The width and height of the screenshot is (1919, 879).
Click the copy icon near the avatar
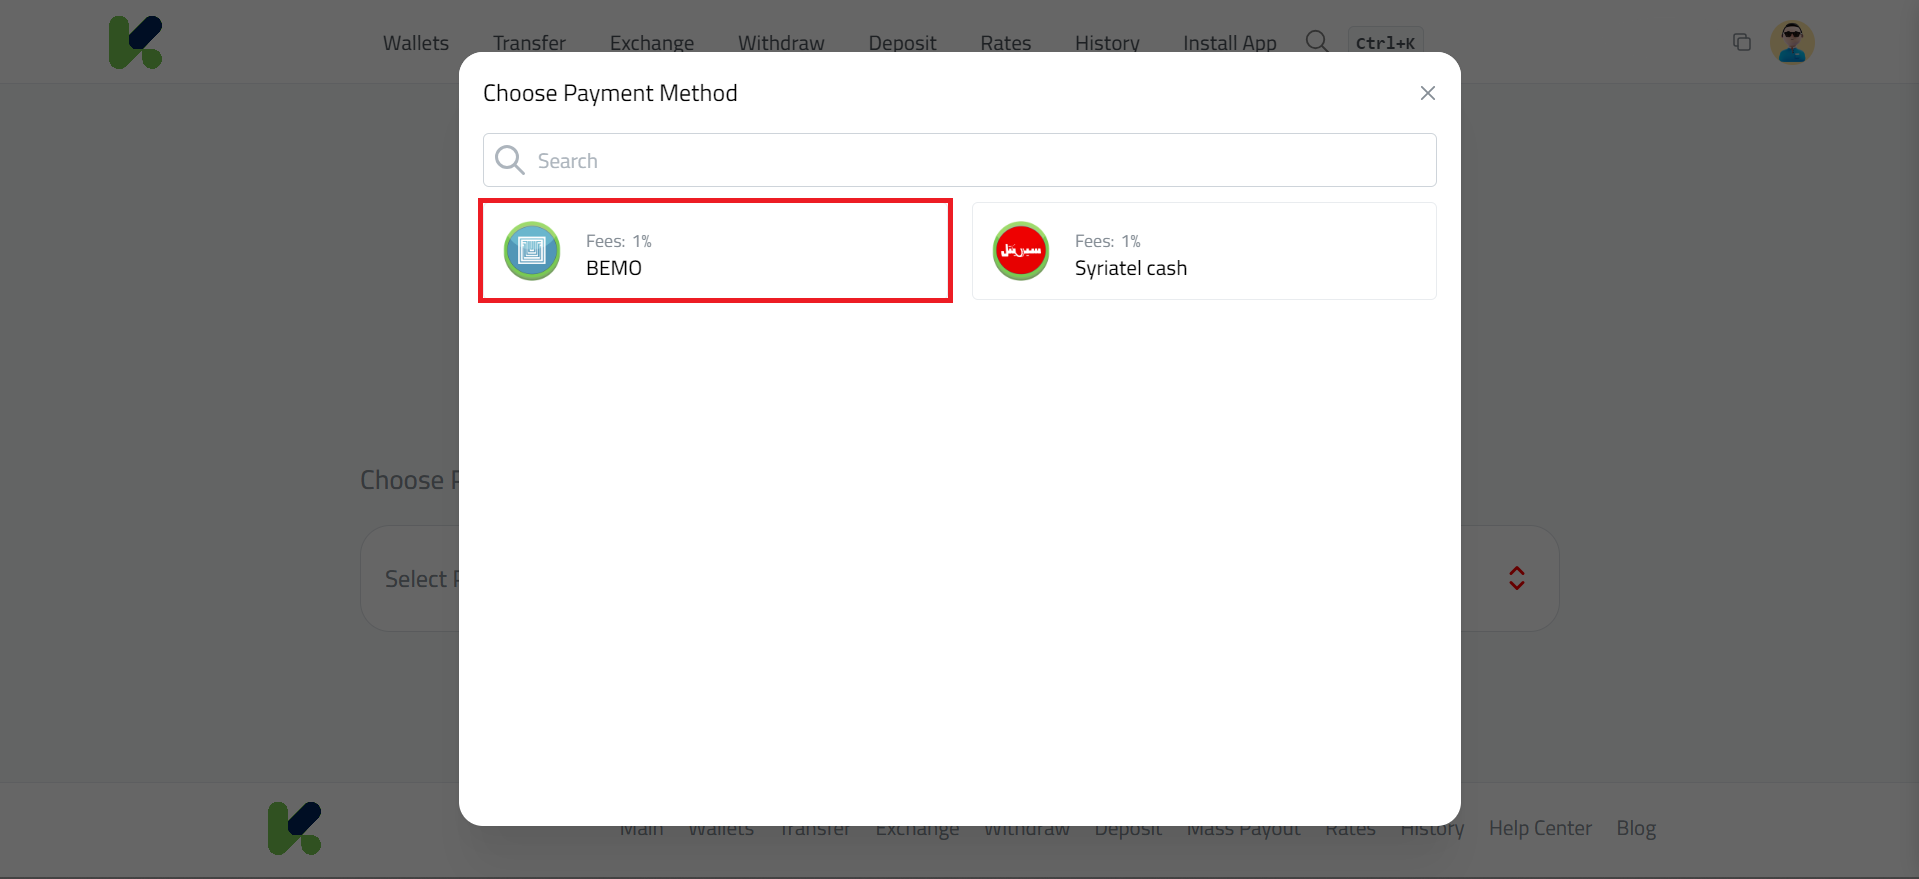coord(1742,42)
